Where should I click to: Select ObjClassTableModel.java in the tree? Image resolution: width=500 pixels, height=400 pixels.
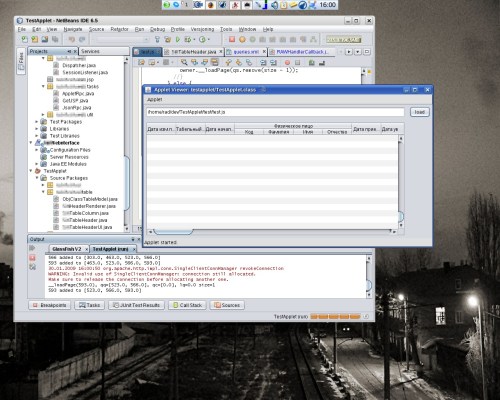click(x=90, y=199)
